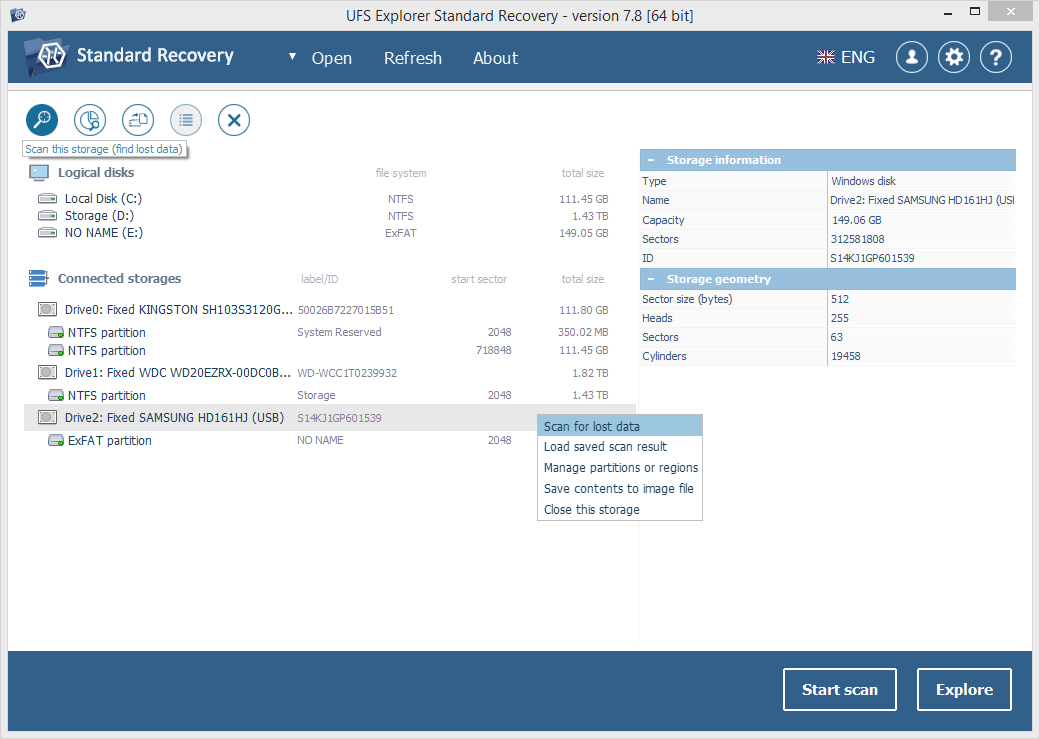1040x739 pixels.
Task: Click the Standard Recovery logo icon
Action: click(46, 56)
